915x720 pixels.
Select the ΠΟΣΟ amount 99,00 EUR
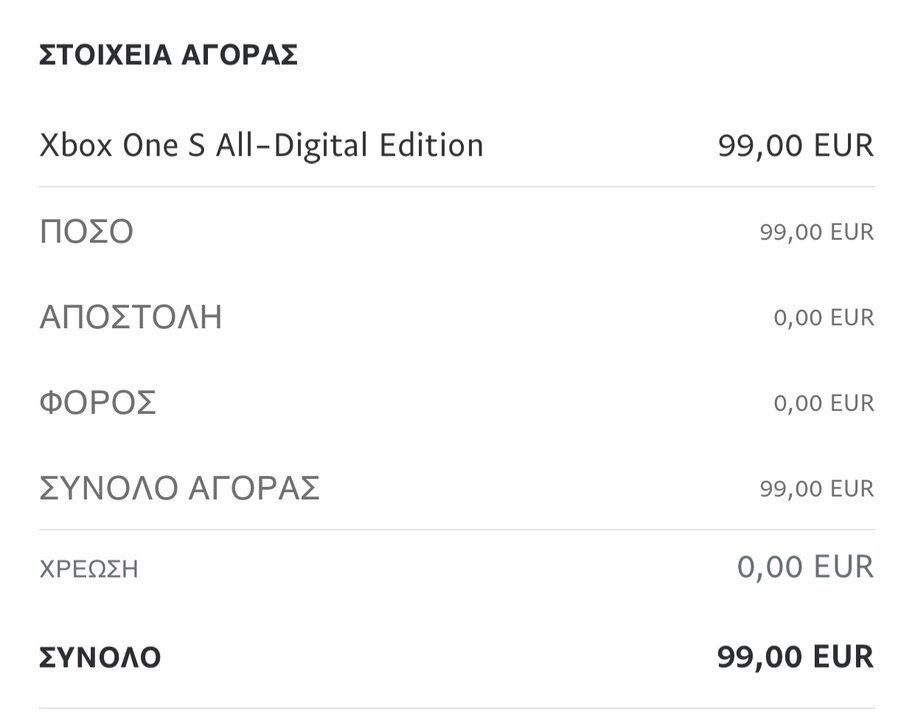(816, 233)
